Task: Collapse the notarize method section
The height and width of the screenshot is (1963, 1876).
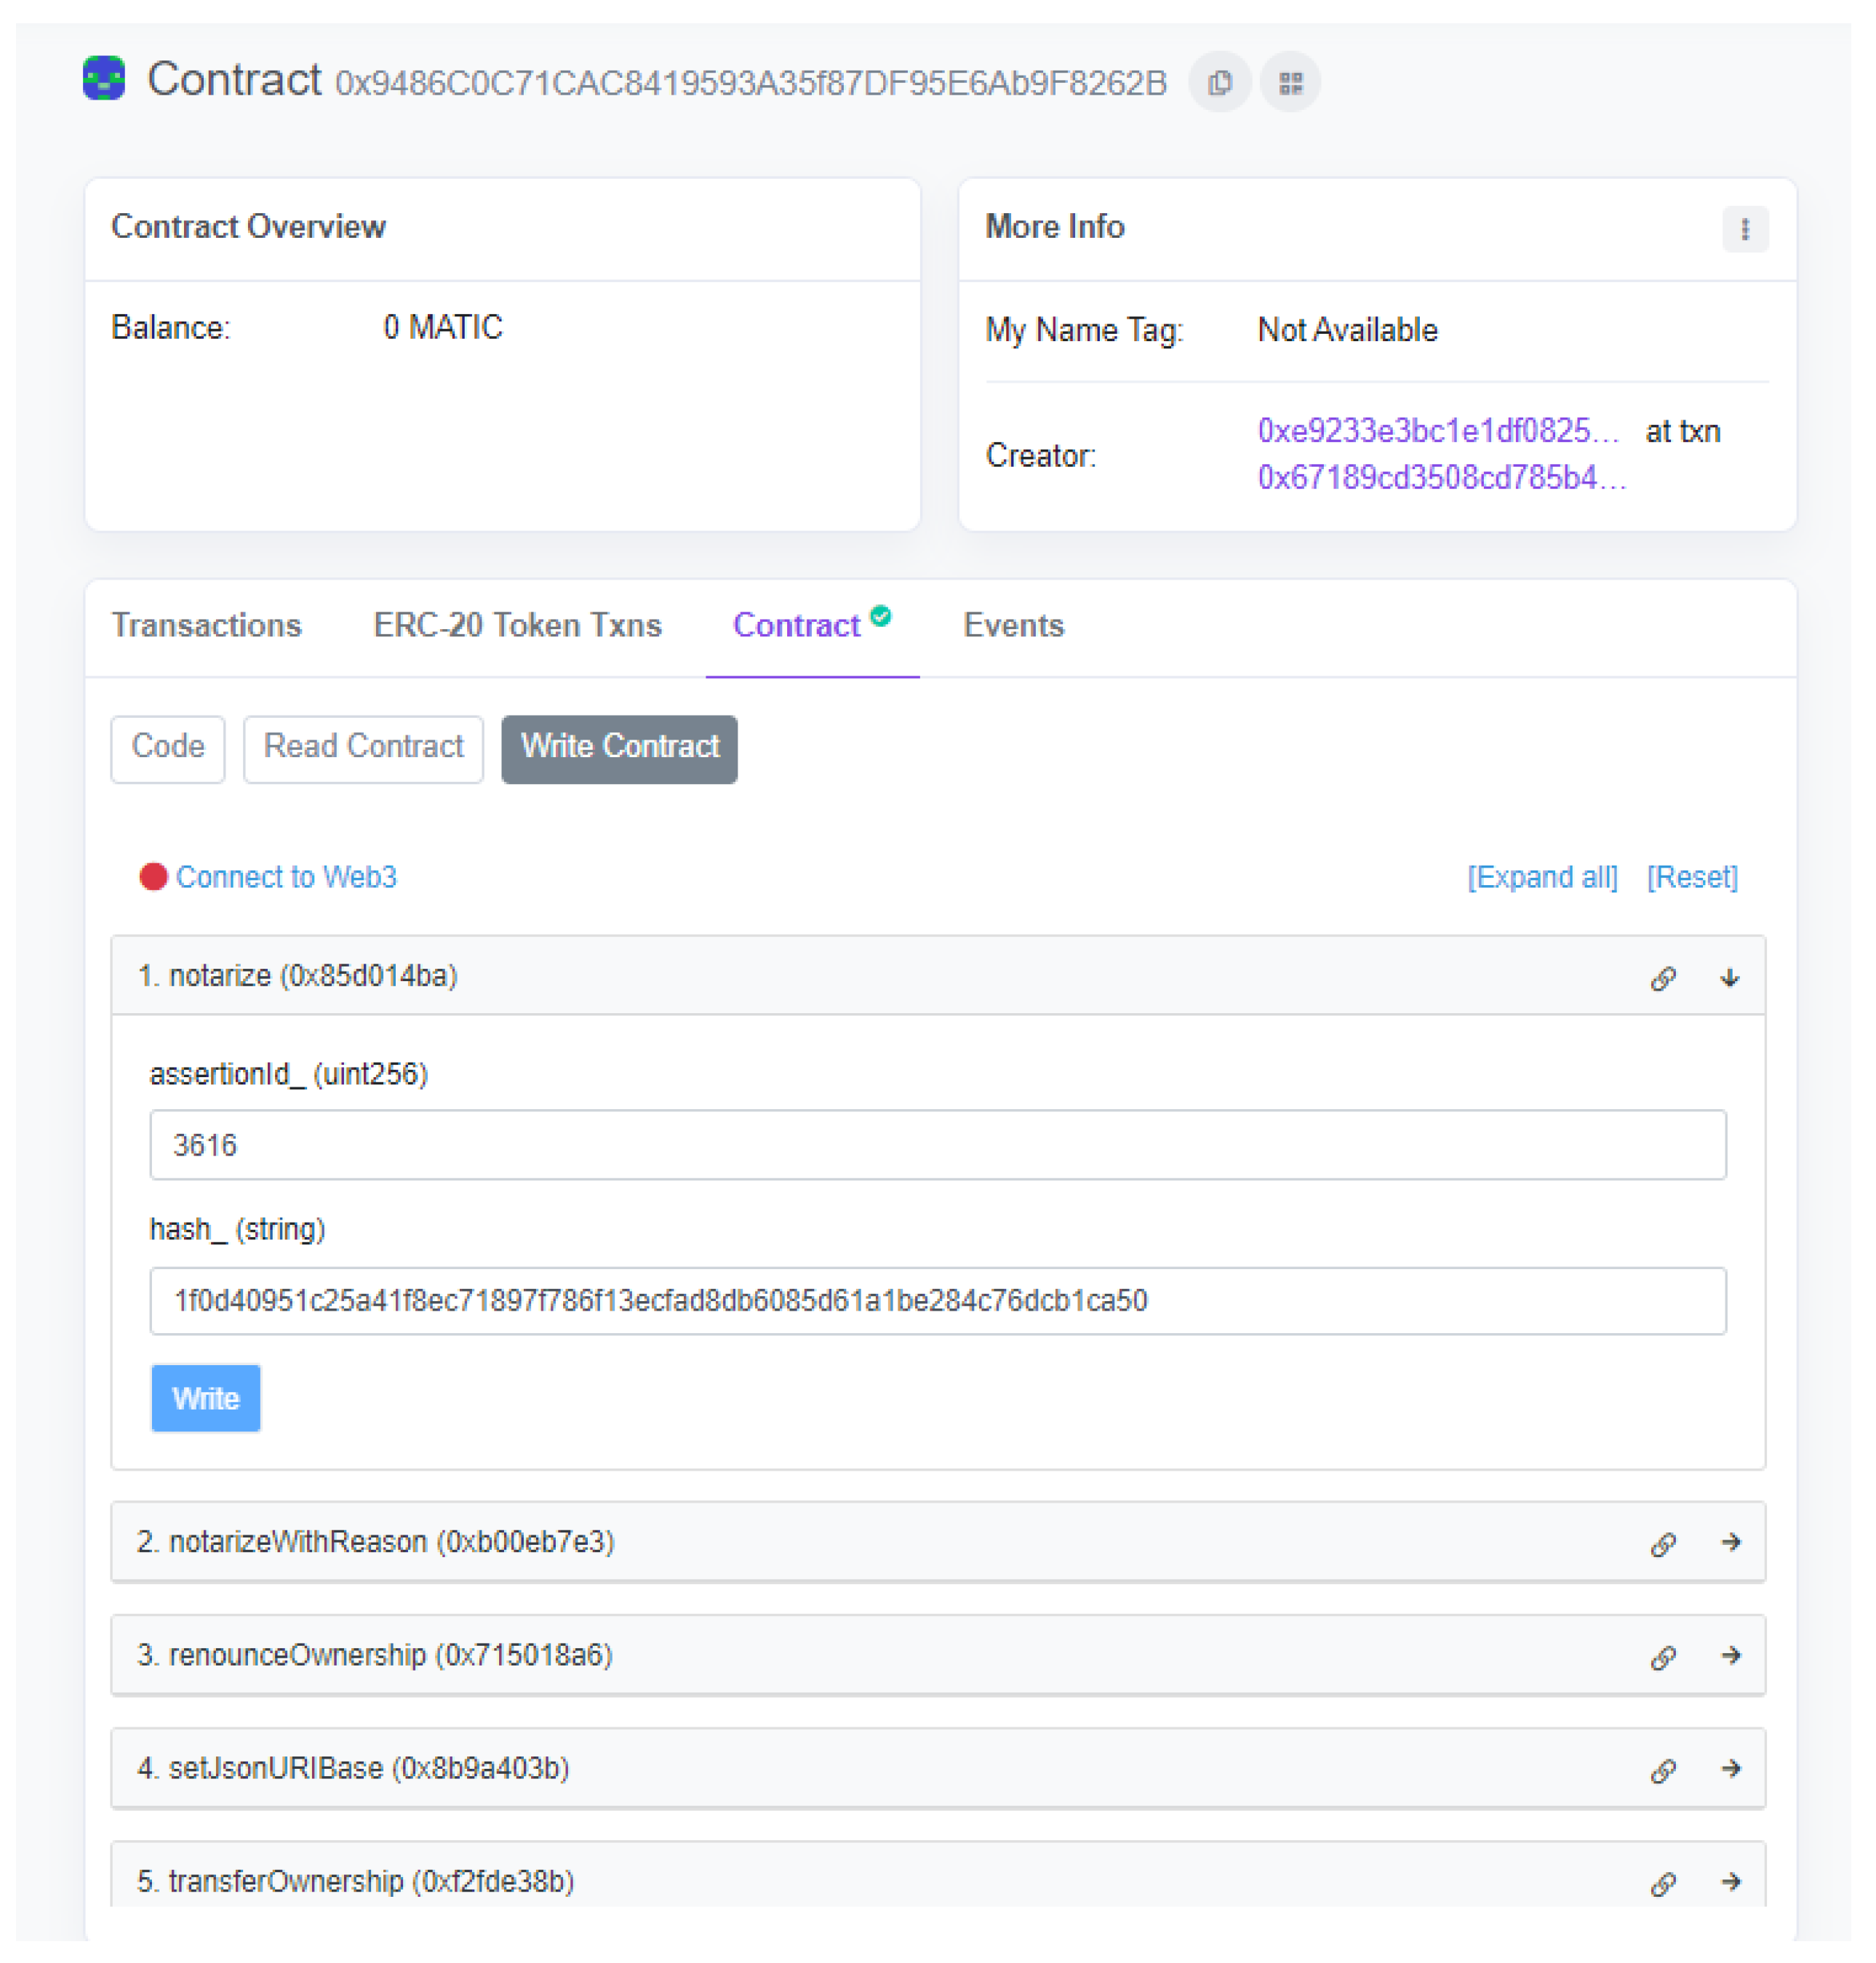Action: click(1729, 977)
